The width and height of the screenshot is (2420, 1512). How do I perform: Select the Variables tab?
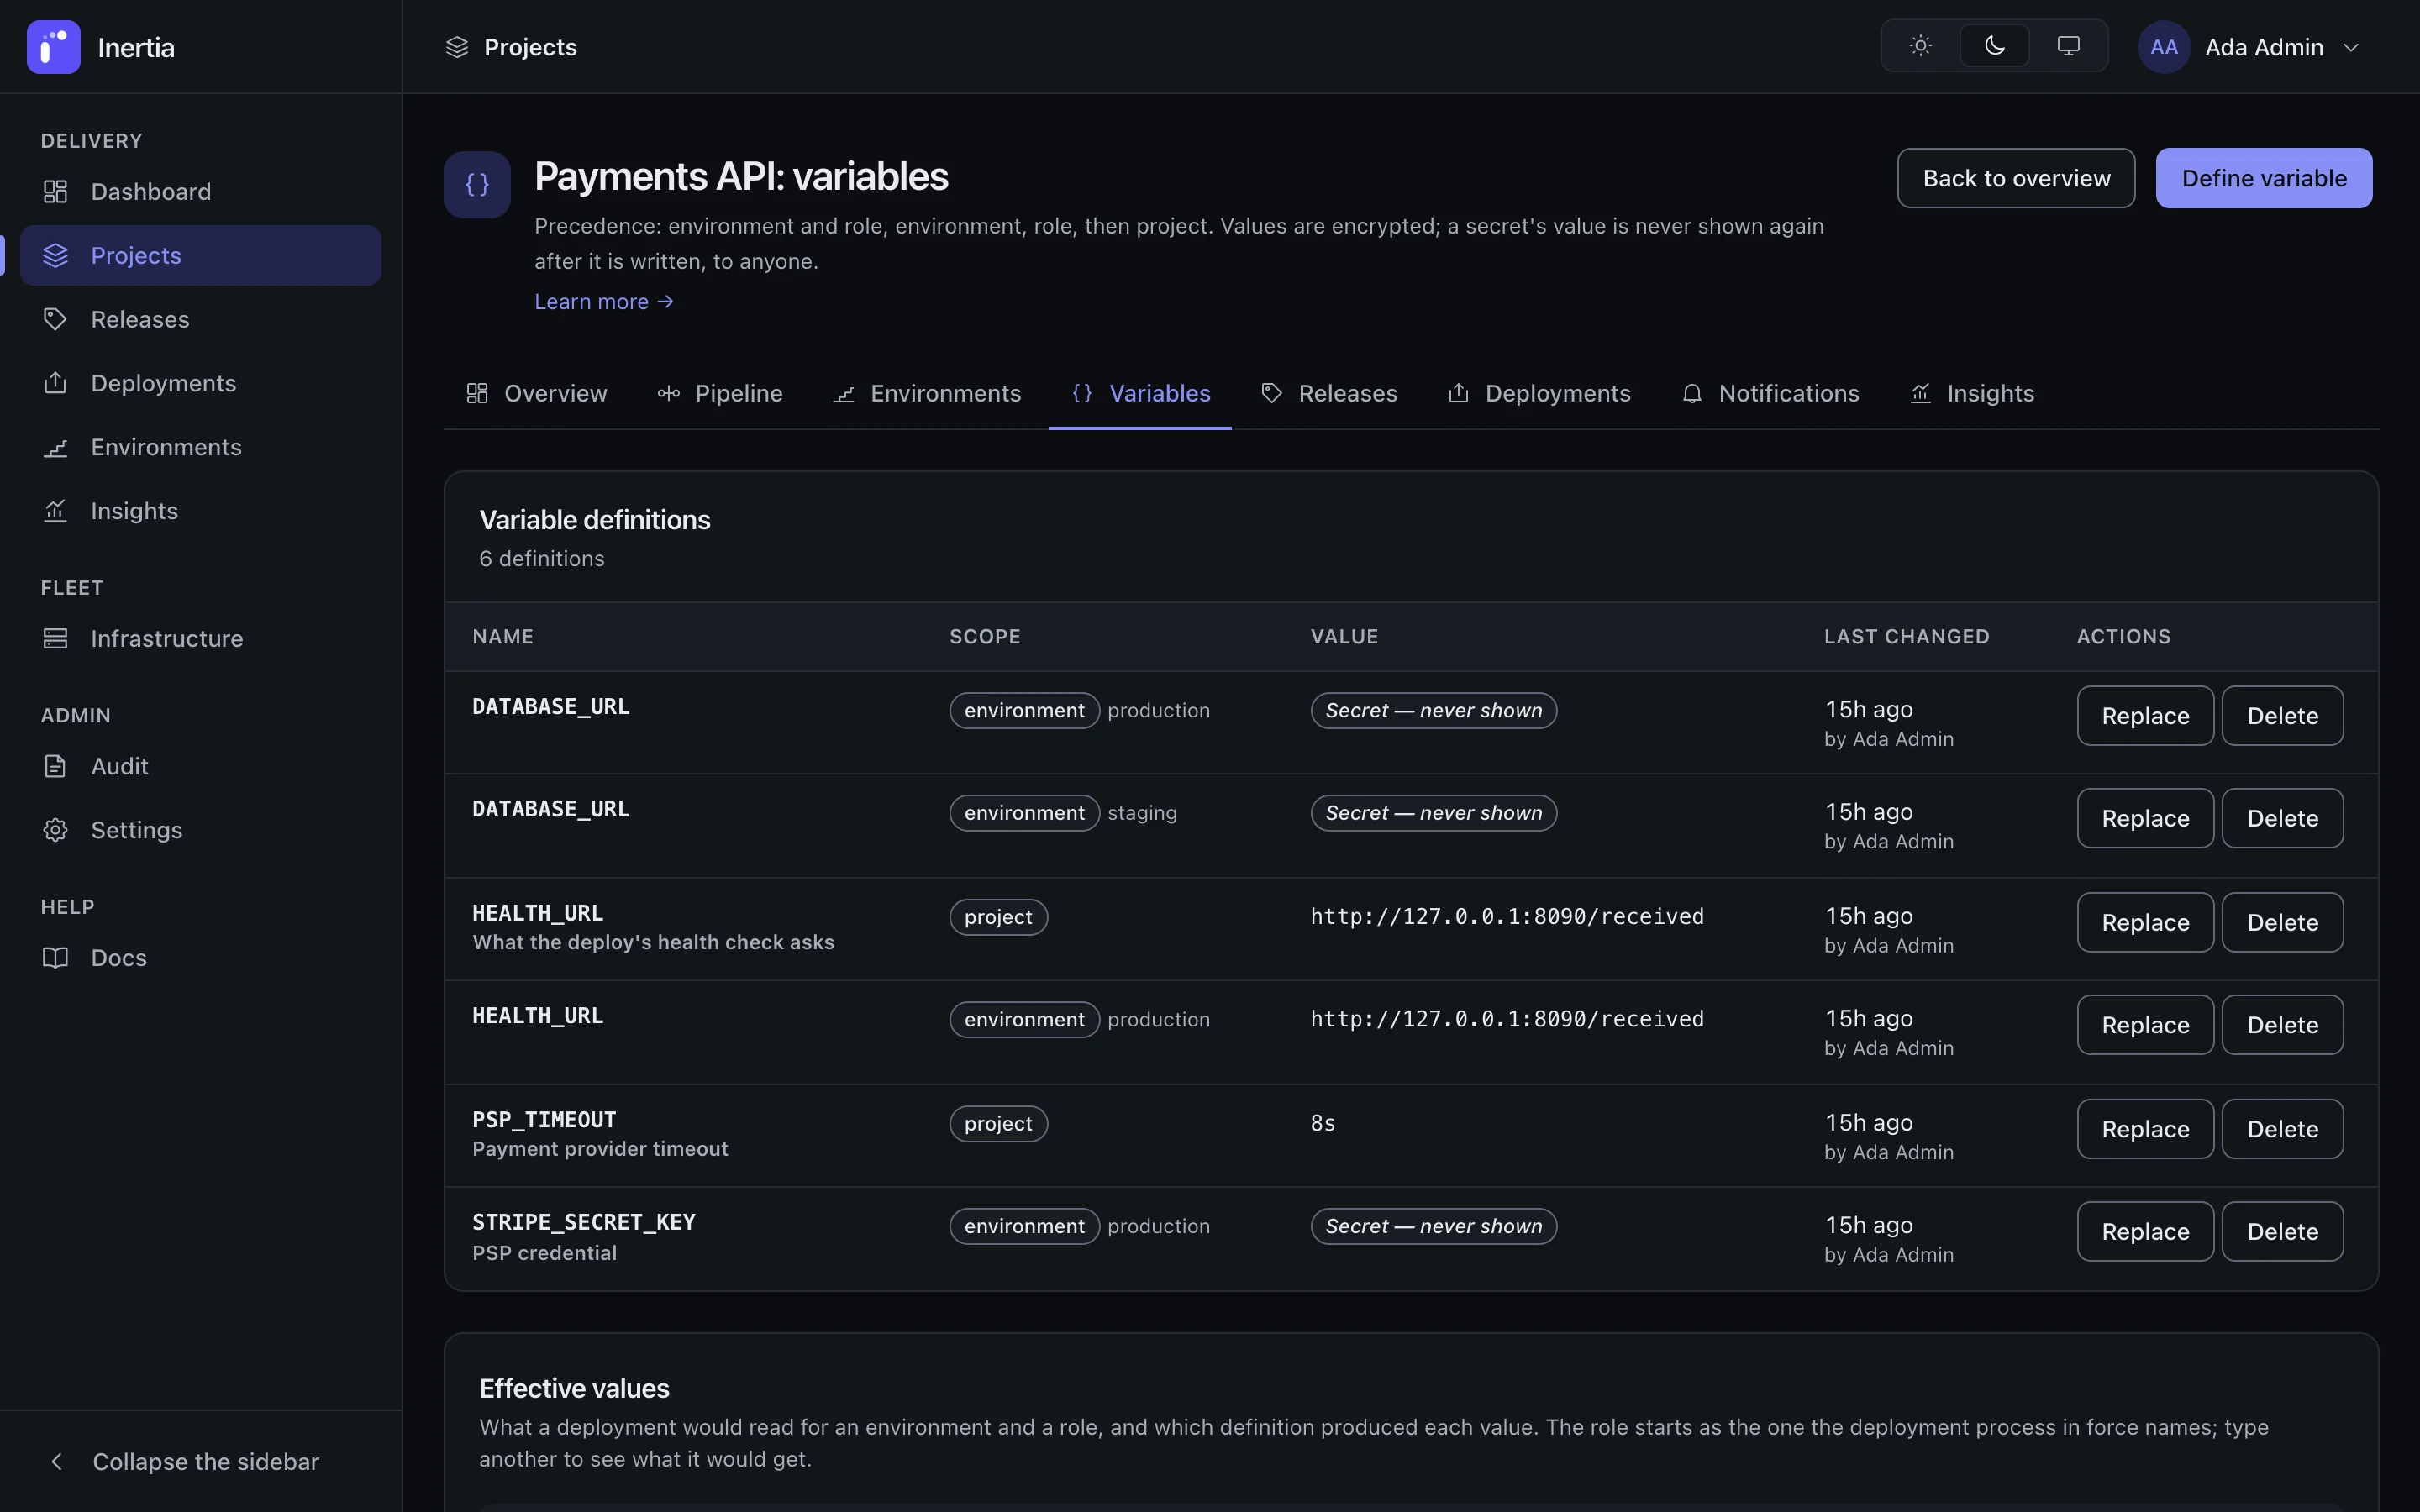[x=1140, y=393]
